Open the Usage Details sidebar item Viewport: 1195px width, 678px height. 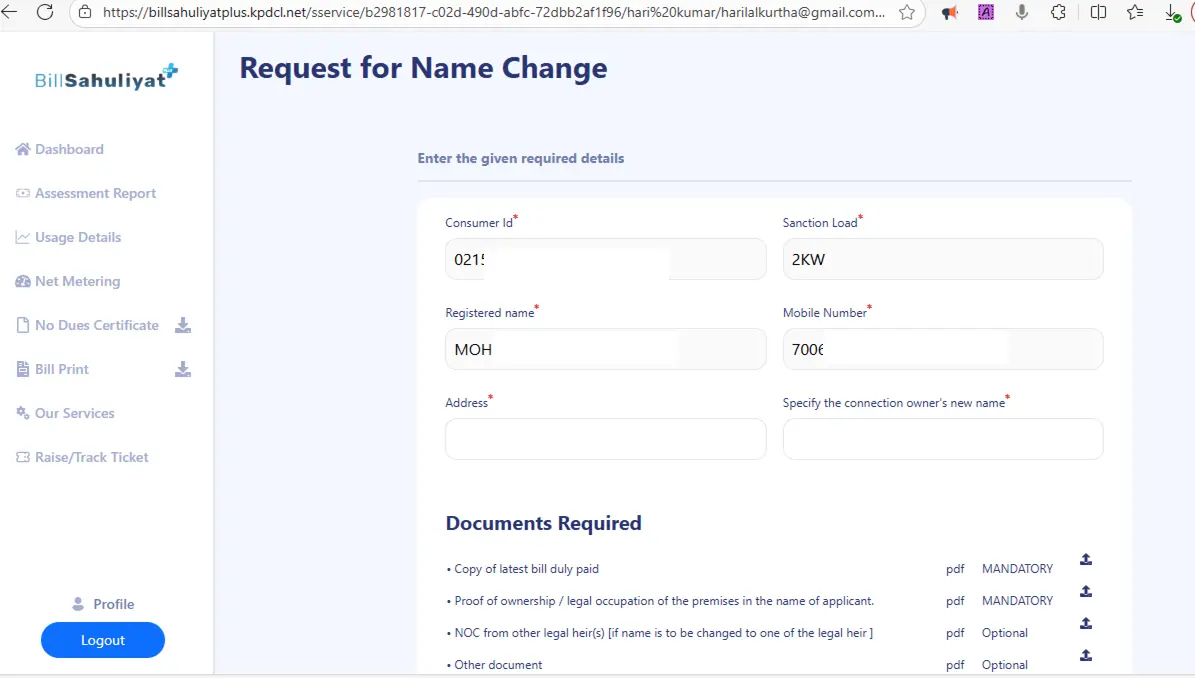[x=78, y=237]
